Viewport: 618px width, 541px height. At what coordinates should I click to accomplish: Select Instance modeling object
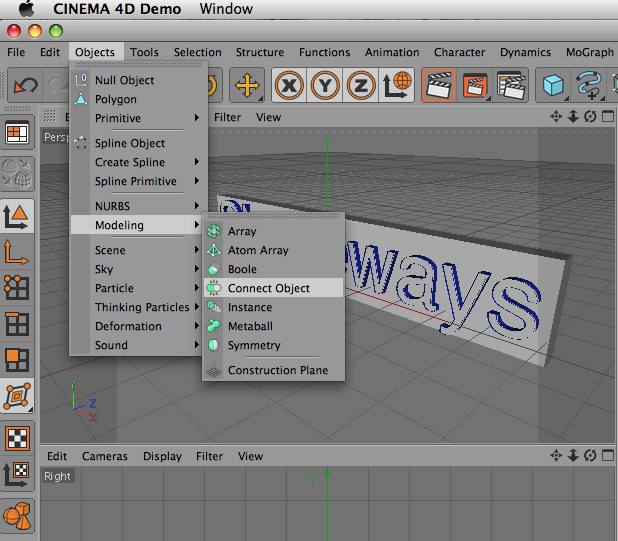tap(274, 307)
